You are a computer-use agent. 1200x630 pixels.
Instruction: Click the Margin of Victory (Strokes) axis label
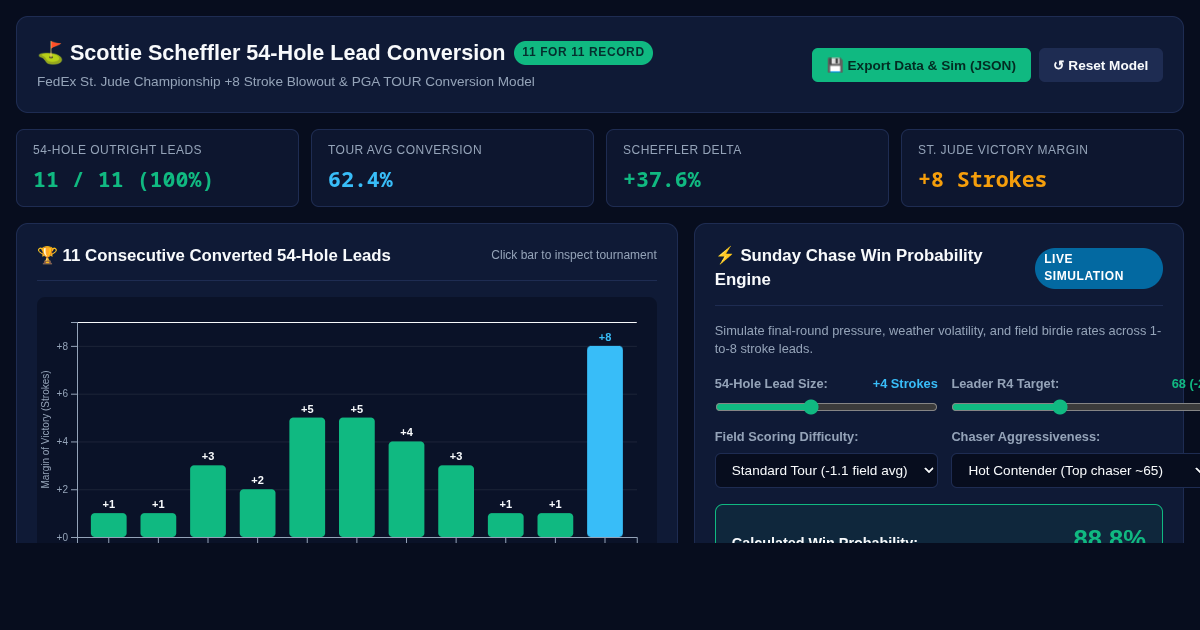(45, 430)
